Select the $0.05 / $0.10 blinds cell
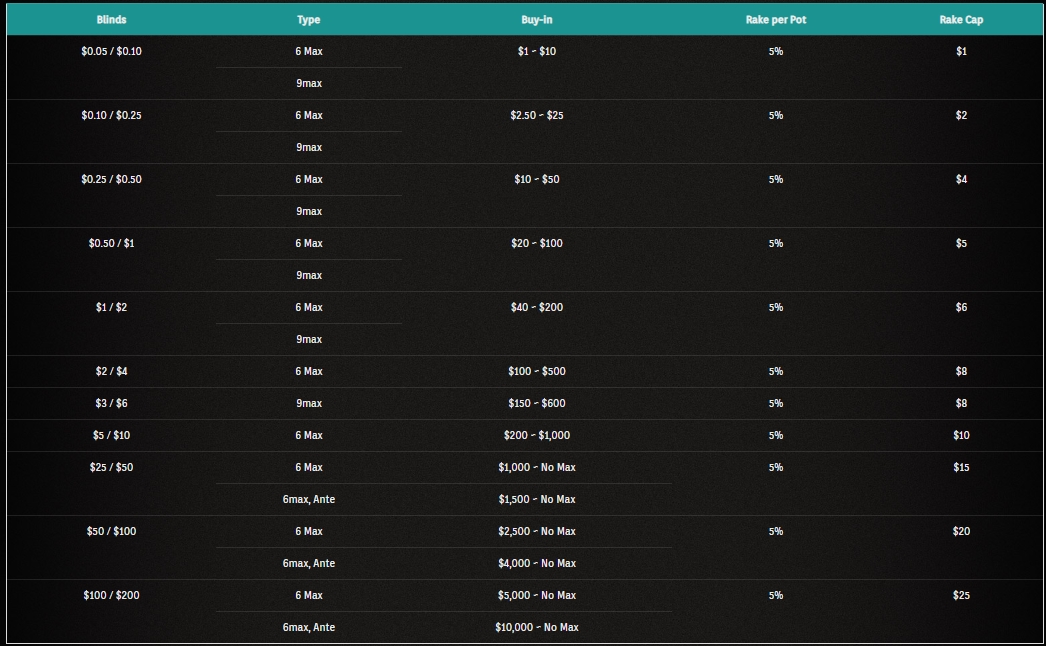Viewport: 1046px width, 646px height. [x=111, y=51]
